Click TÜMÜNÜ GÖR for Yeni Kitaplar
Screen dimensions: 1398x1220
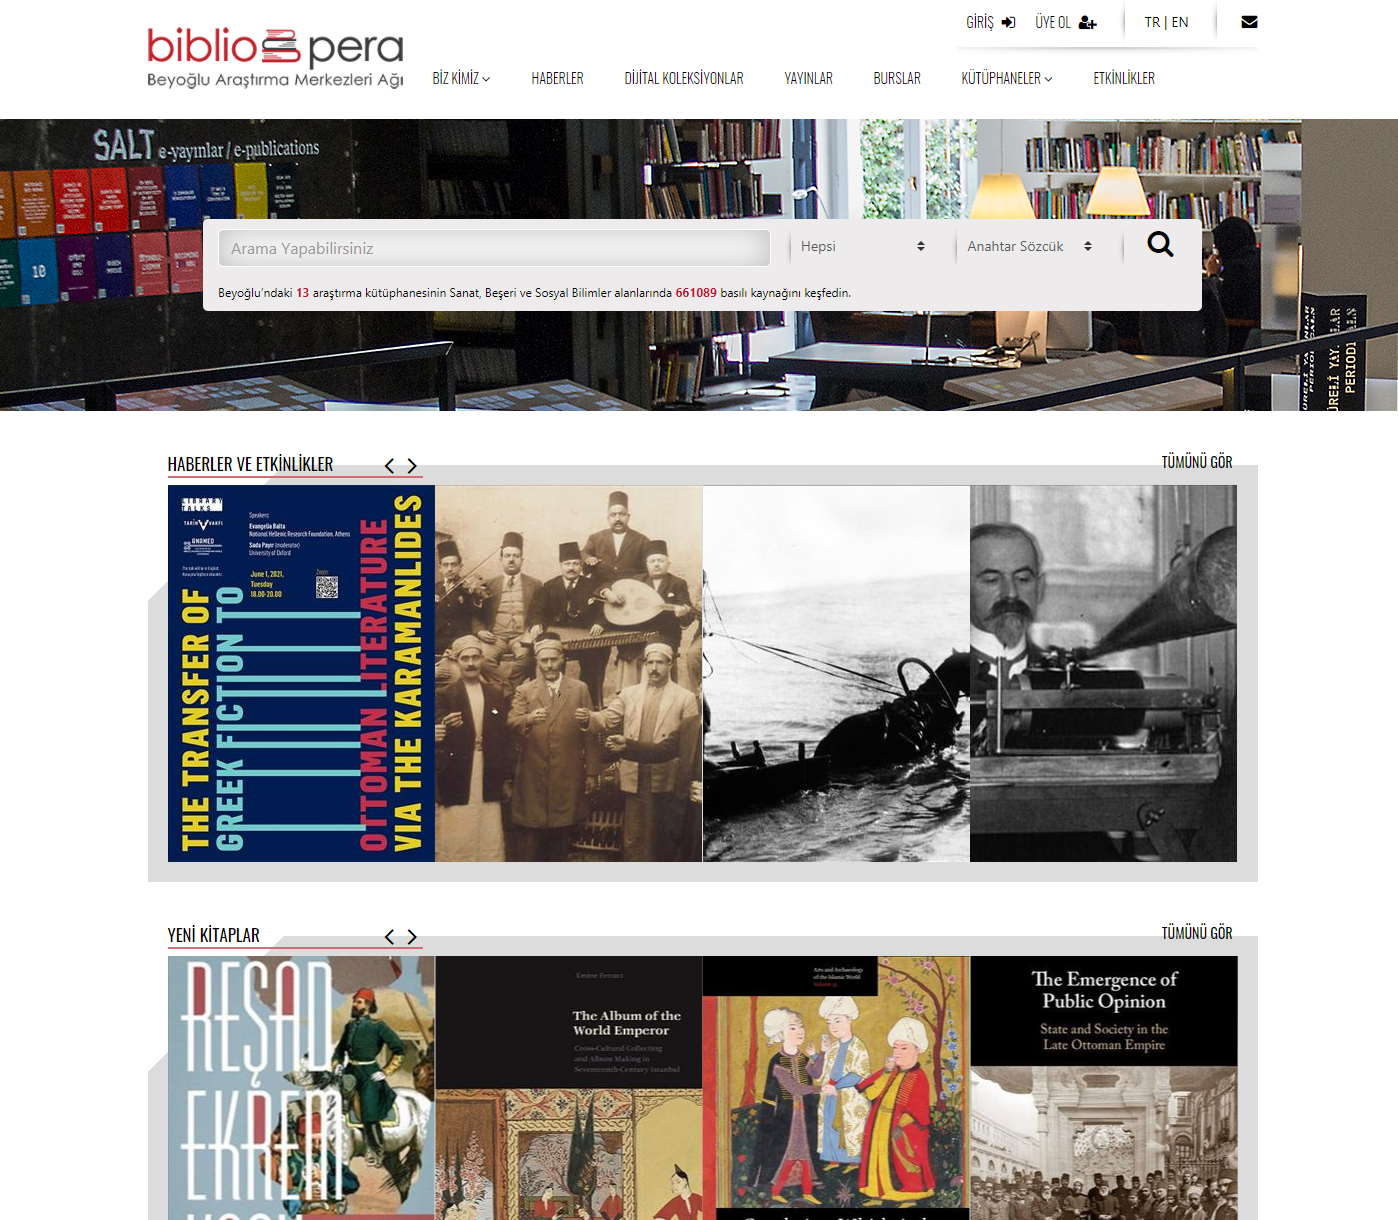[1197, 933]
